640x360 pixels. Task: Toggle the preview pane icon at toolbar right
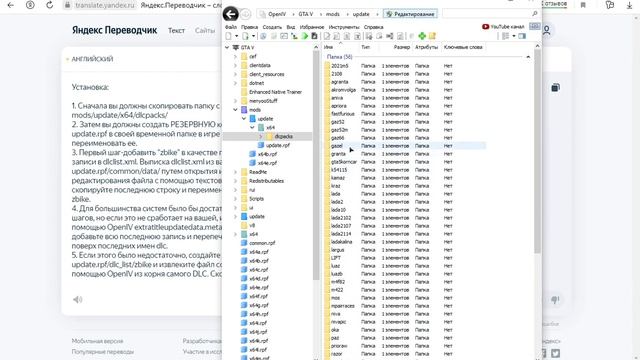click(522, 36)
